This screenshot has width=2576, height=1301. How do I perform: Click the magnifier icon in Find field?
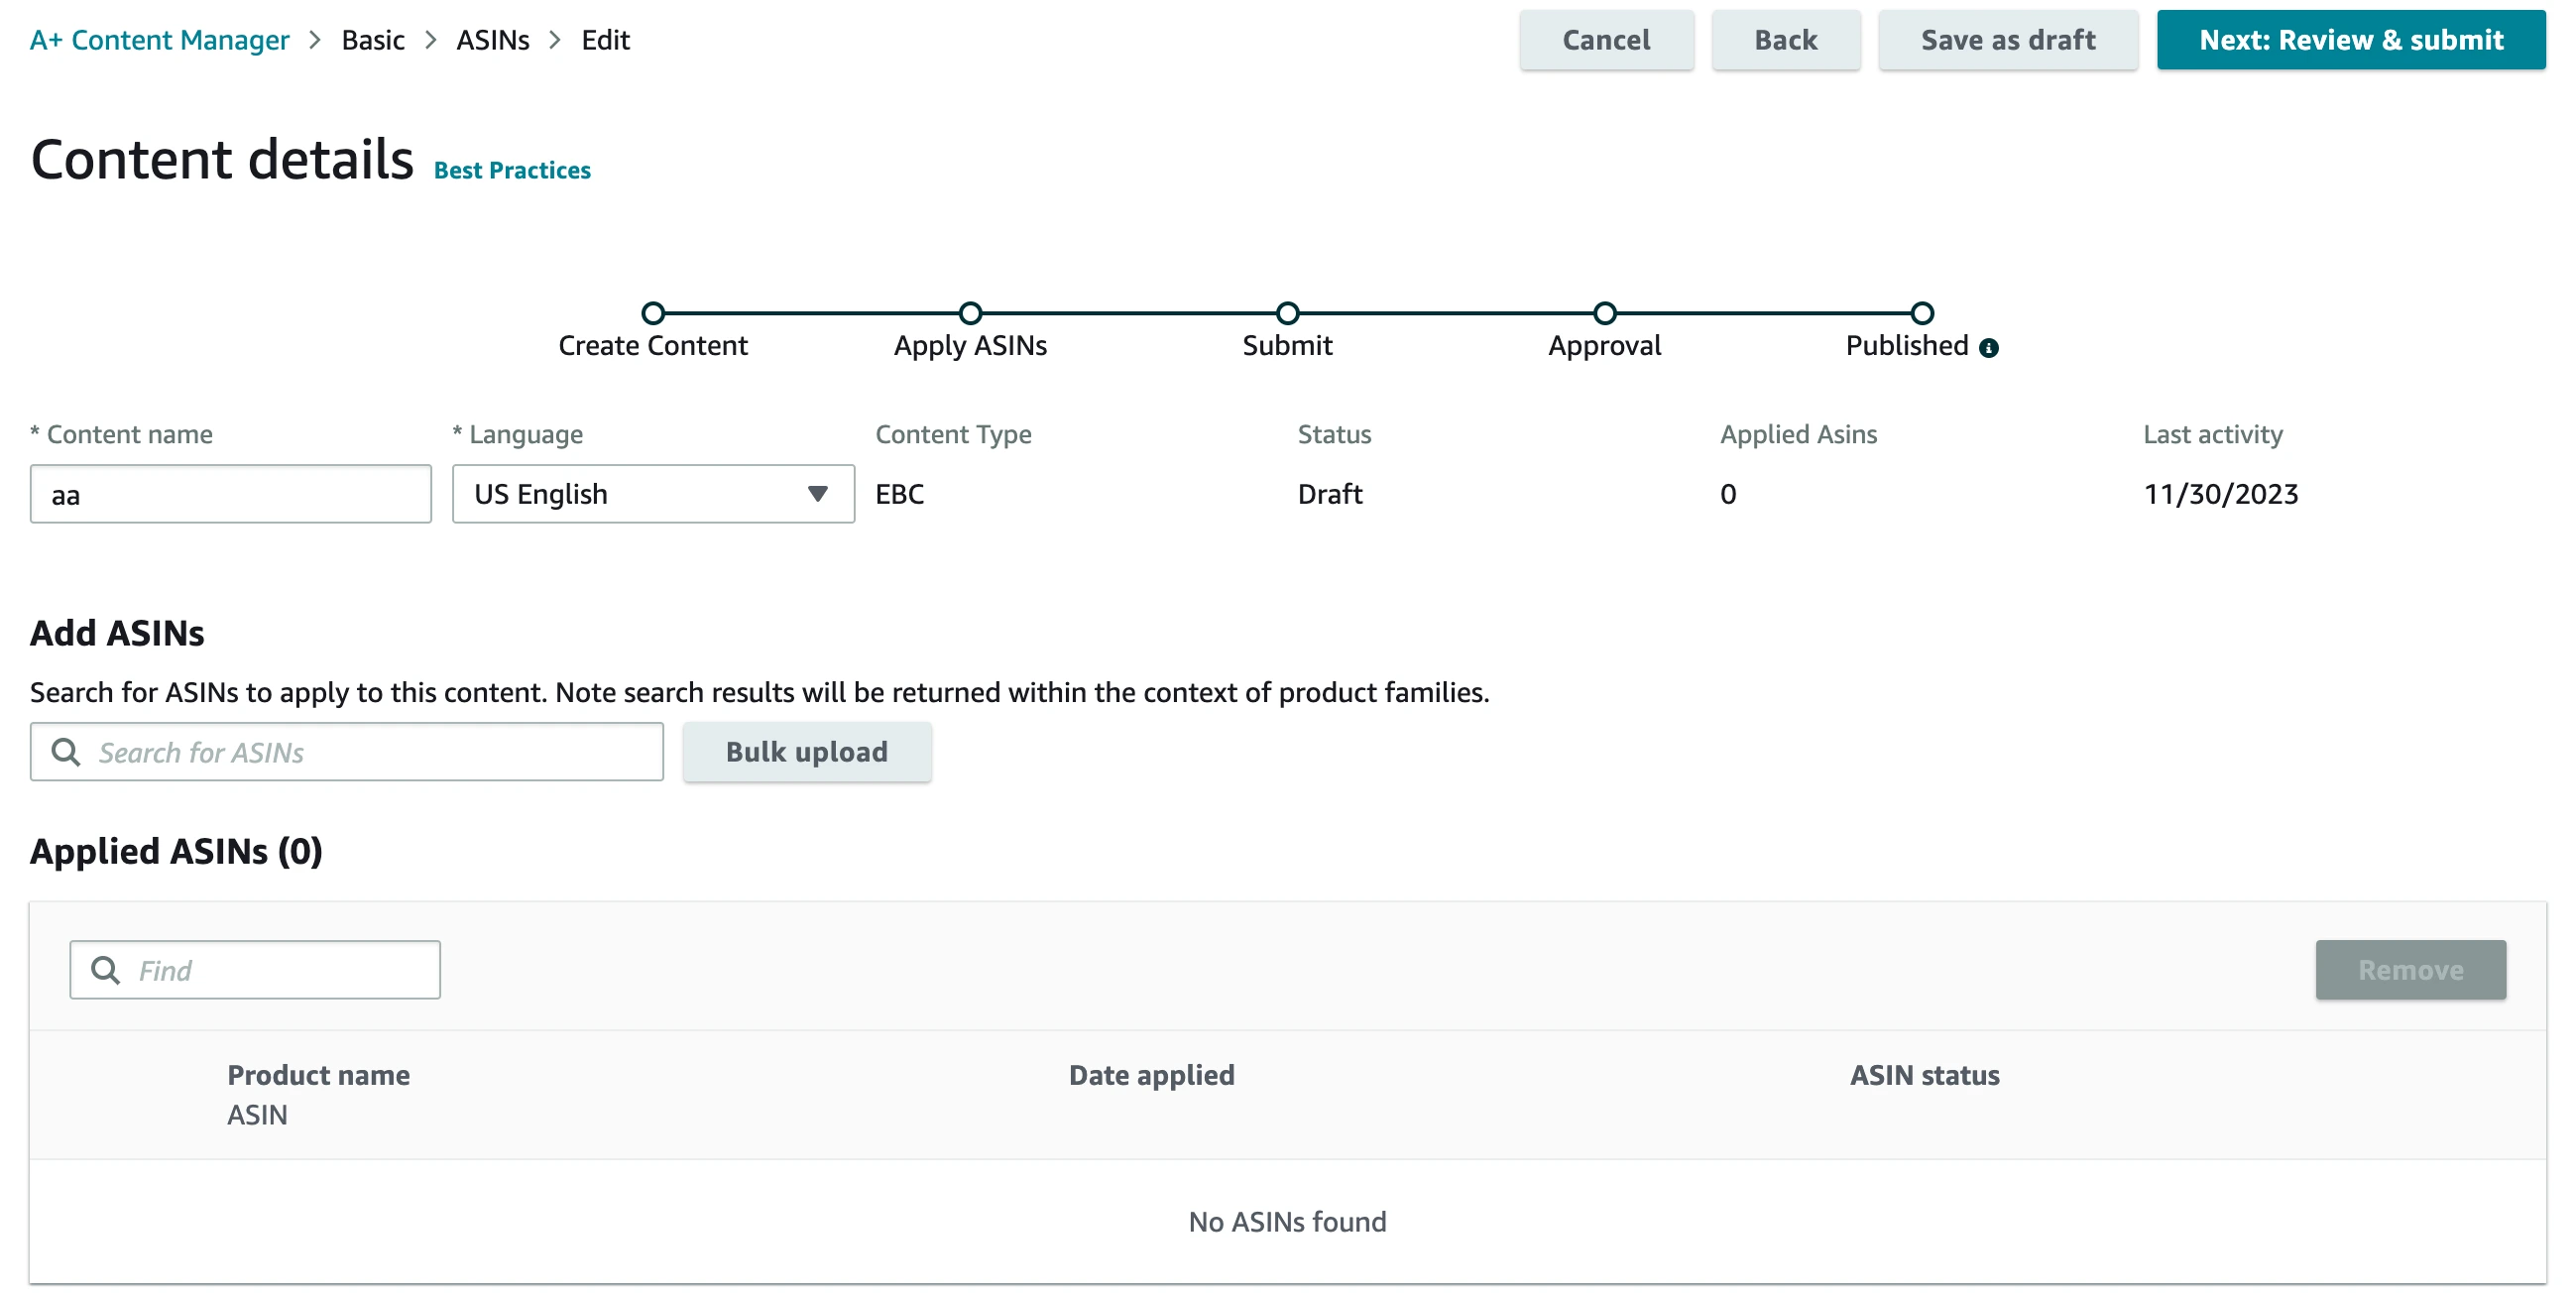click(105, 969)
